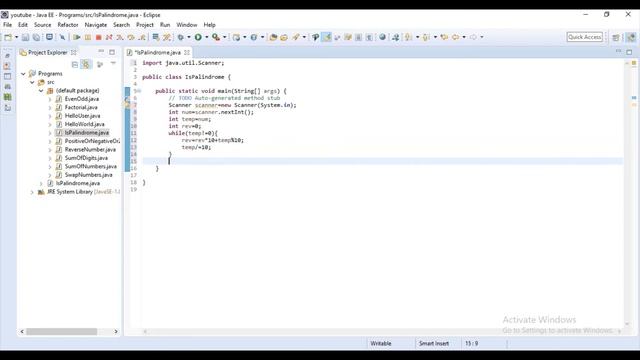Close the IsPalindrome.java editor tab

click(x=187, y=52)
